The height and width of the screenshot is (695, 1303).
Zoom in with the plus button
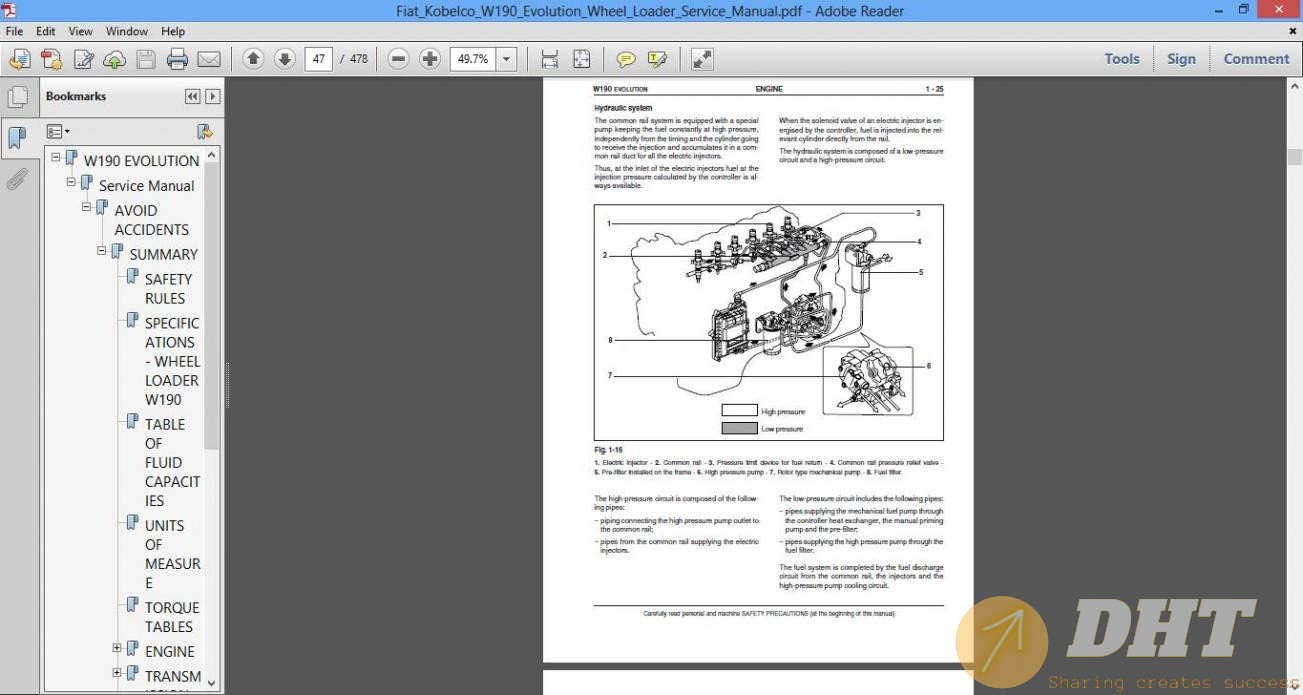(x=430, y=59)
